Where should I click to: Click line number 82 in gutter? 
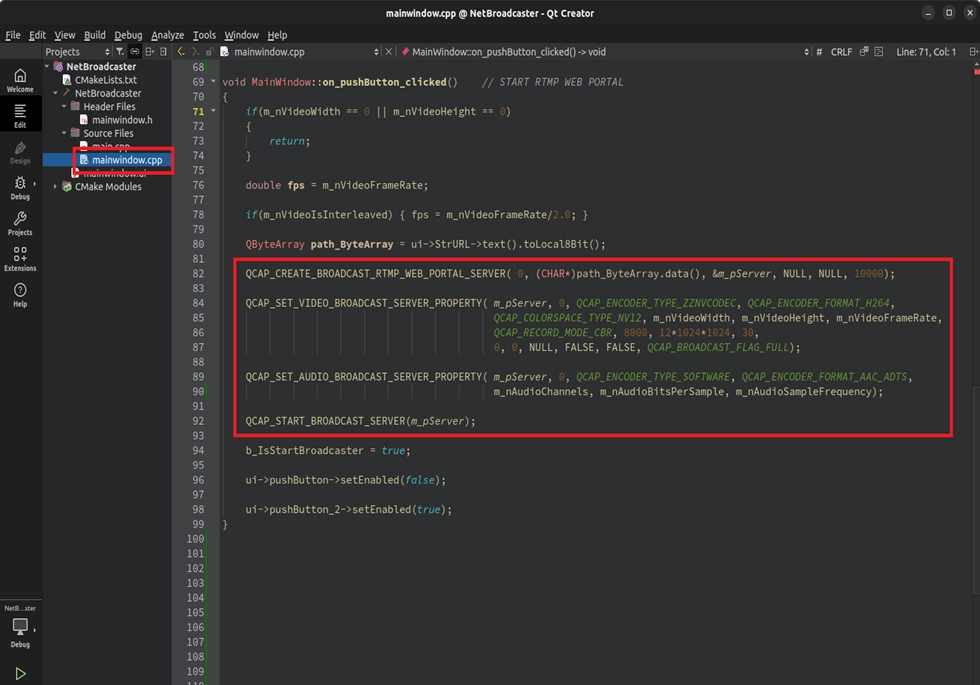coord(198,274)
